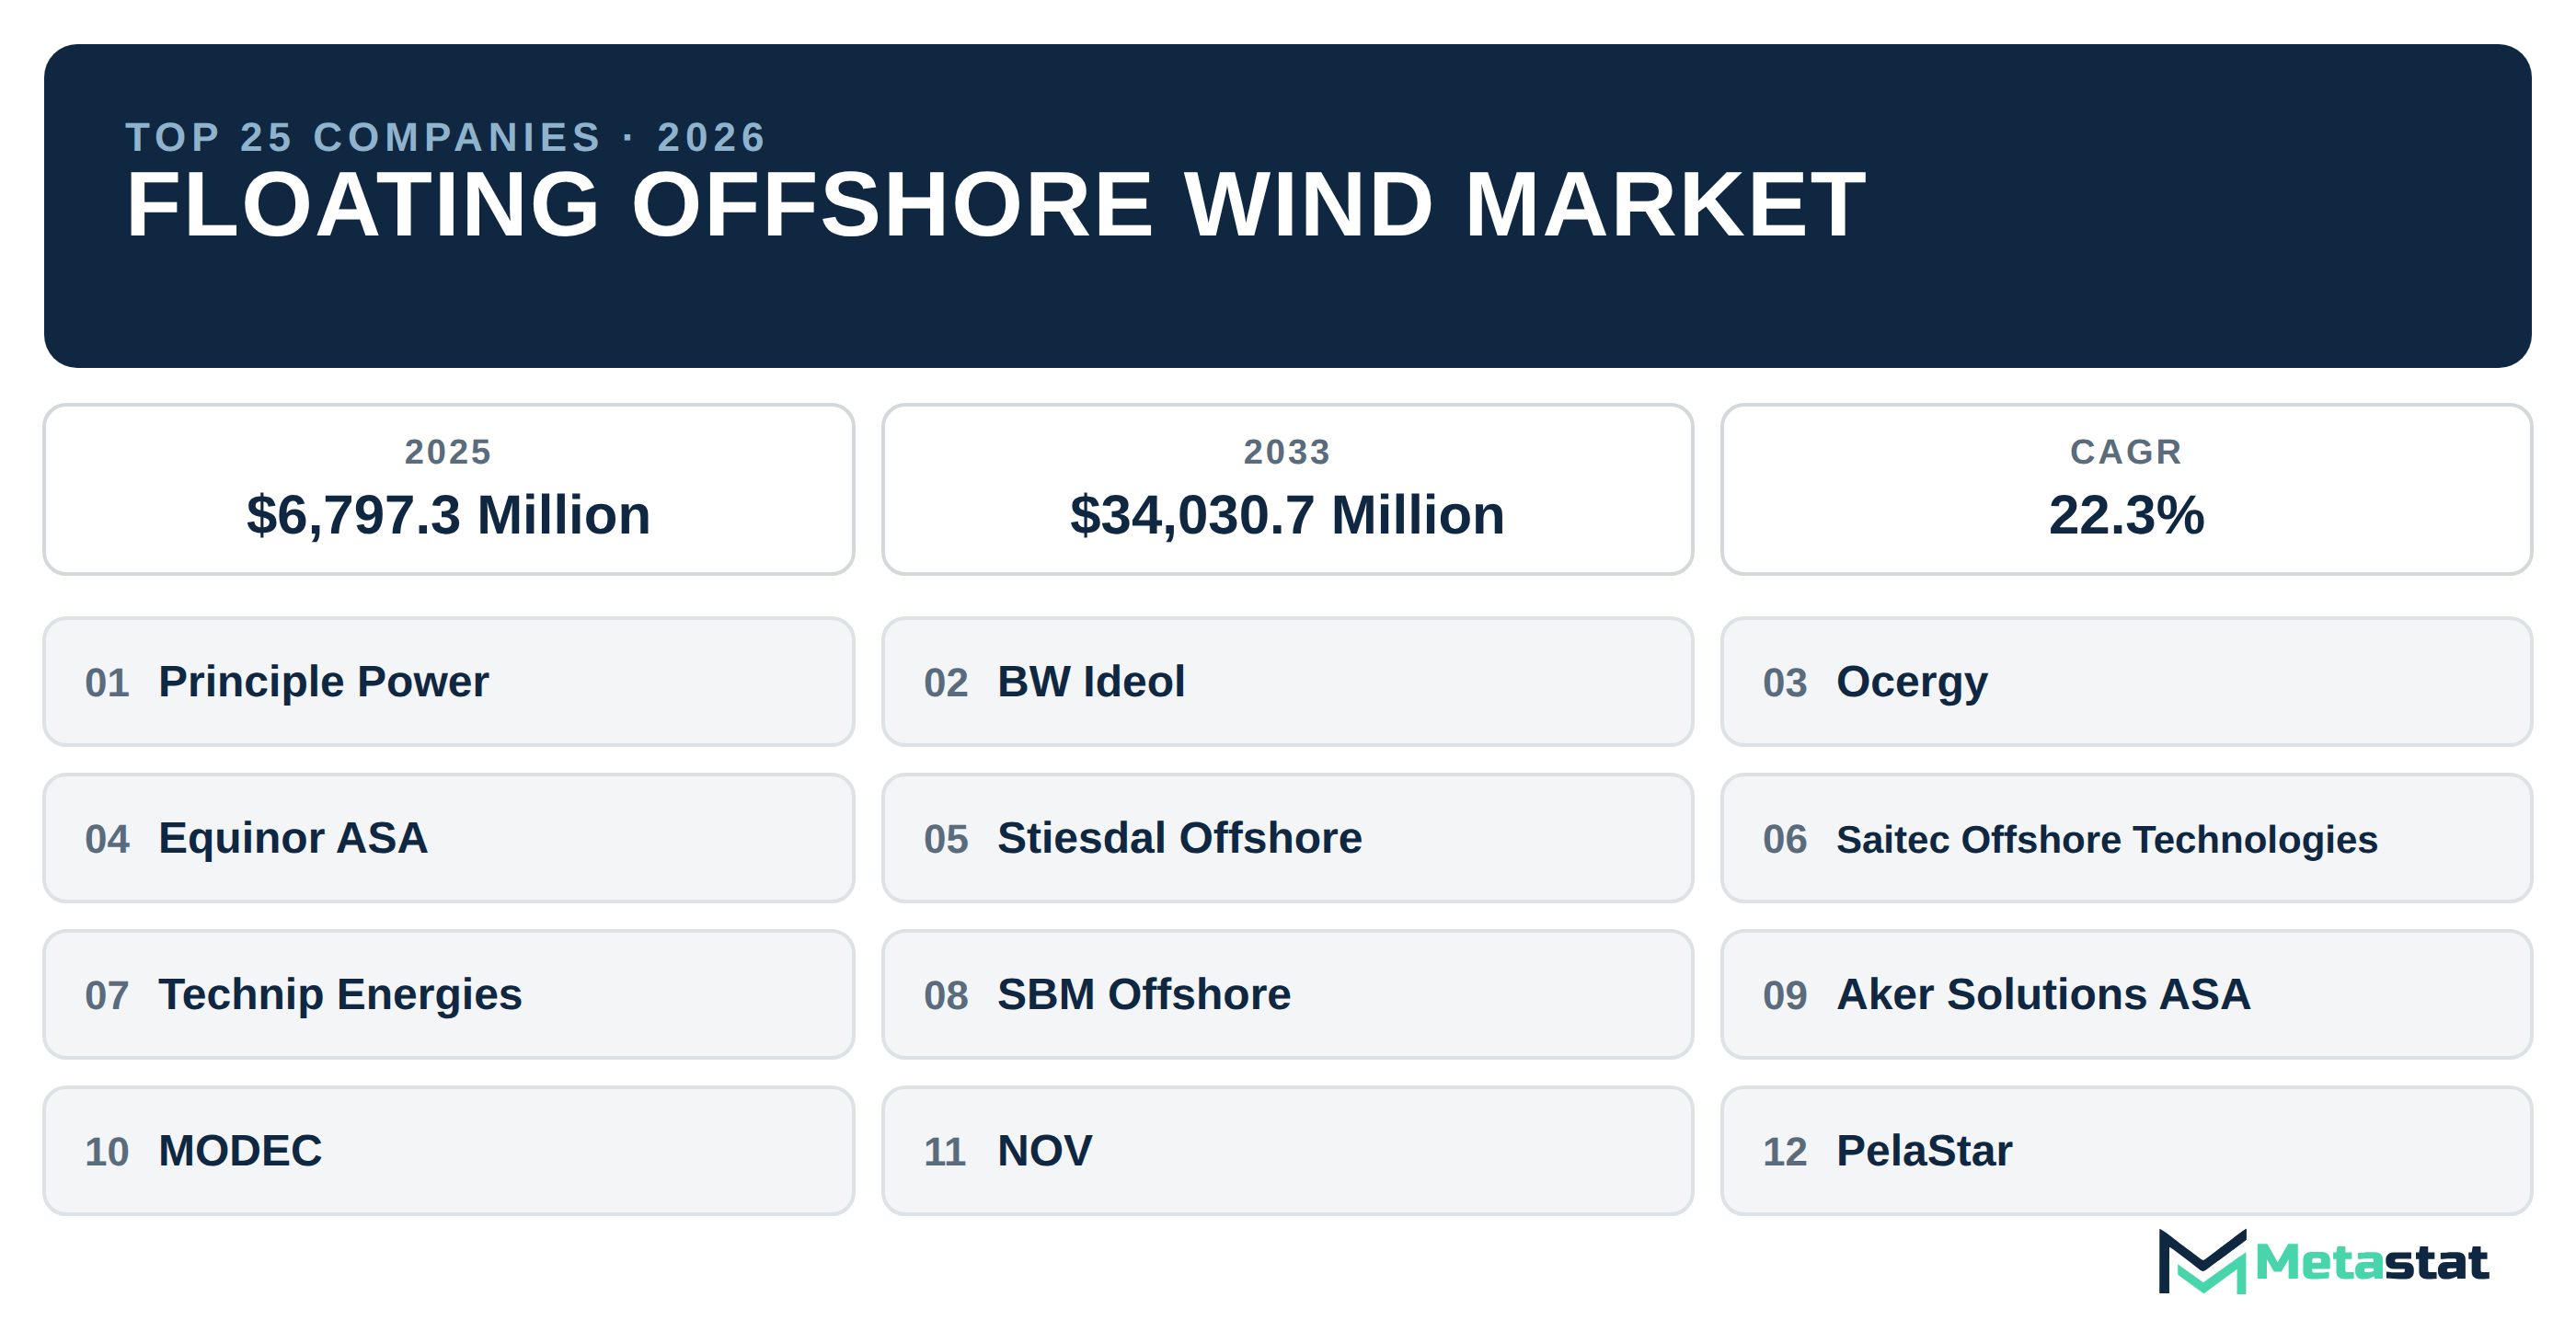Click rank number 12 beside PelaStar
This screenshot has width=2576, height=1343.
pyautogui.click(x=1785, y=1152)
